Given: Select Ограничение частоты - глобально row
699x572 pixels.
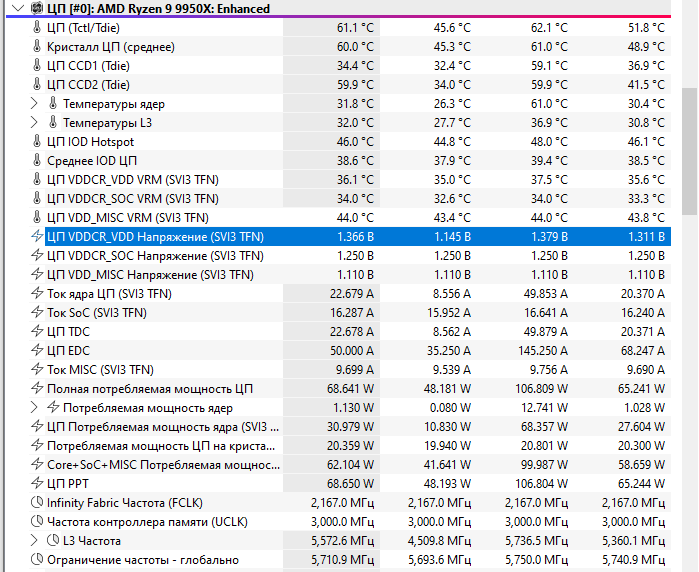Looking at the screenshot, I should [x=350, y=560].
